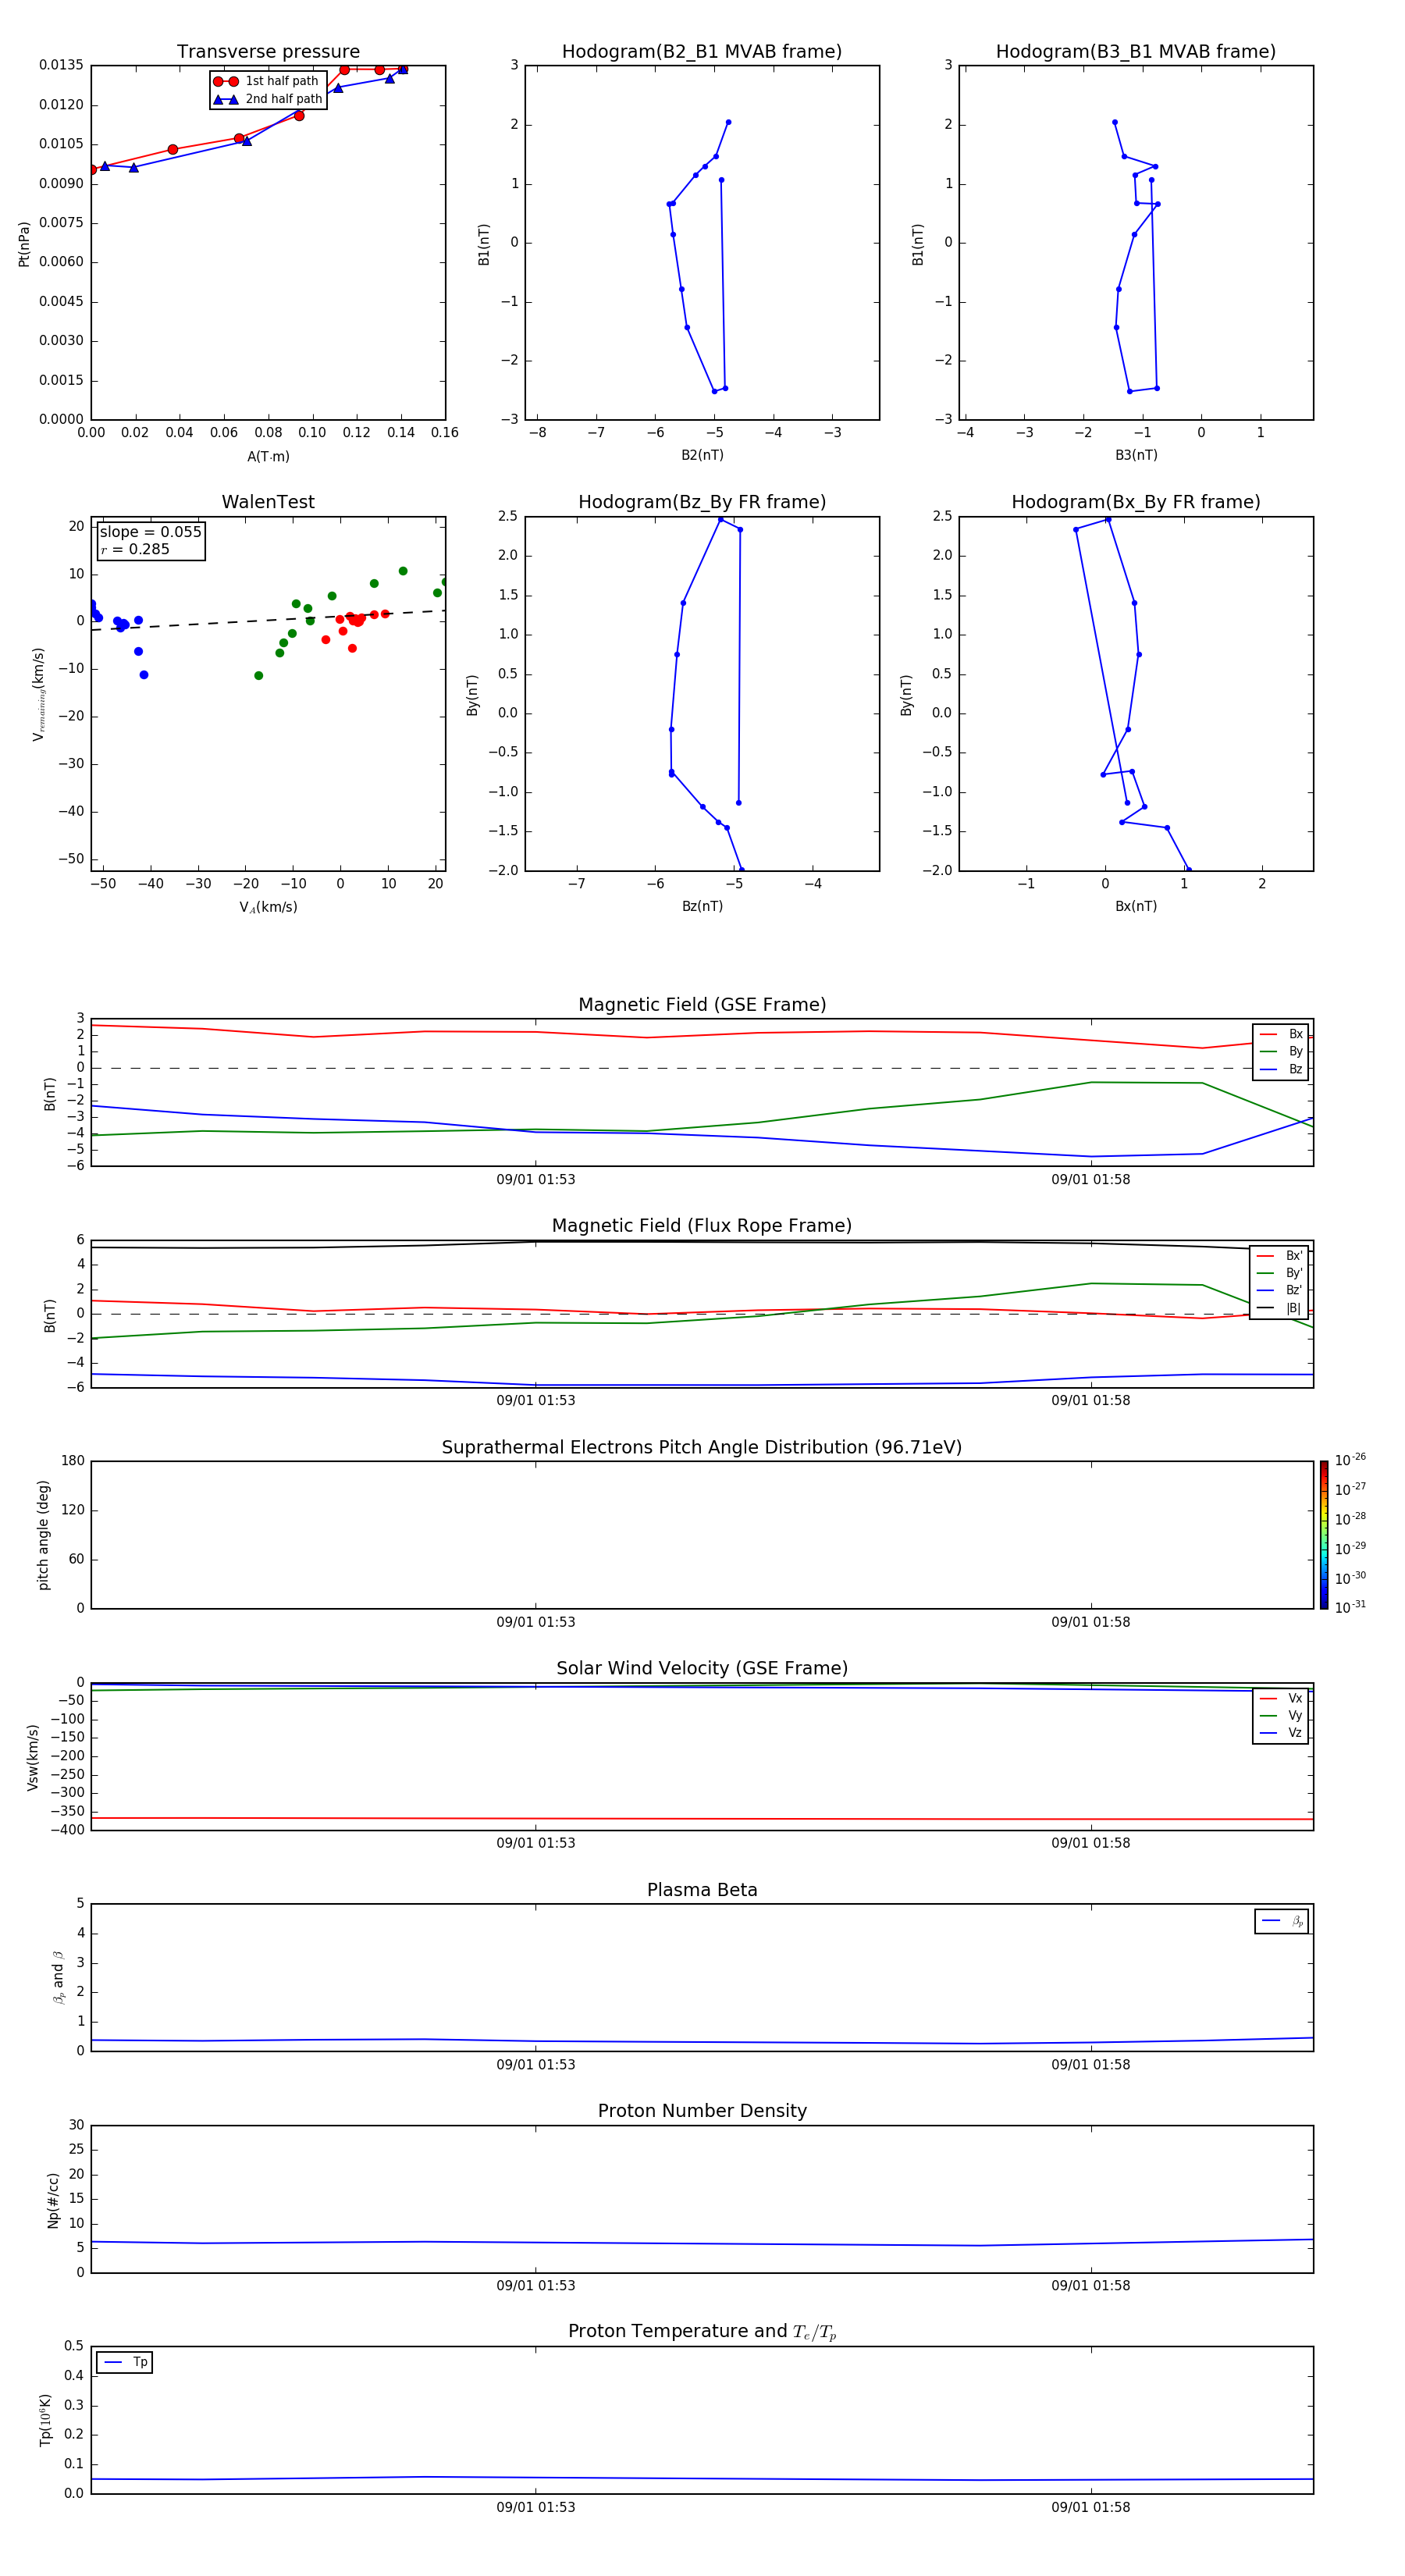Click the pitch angle flux colorbar

coord(1323,1535)
